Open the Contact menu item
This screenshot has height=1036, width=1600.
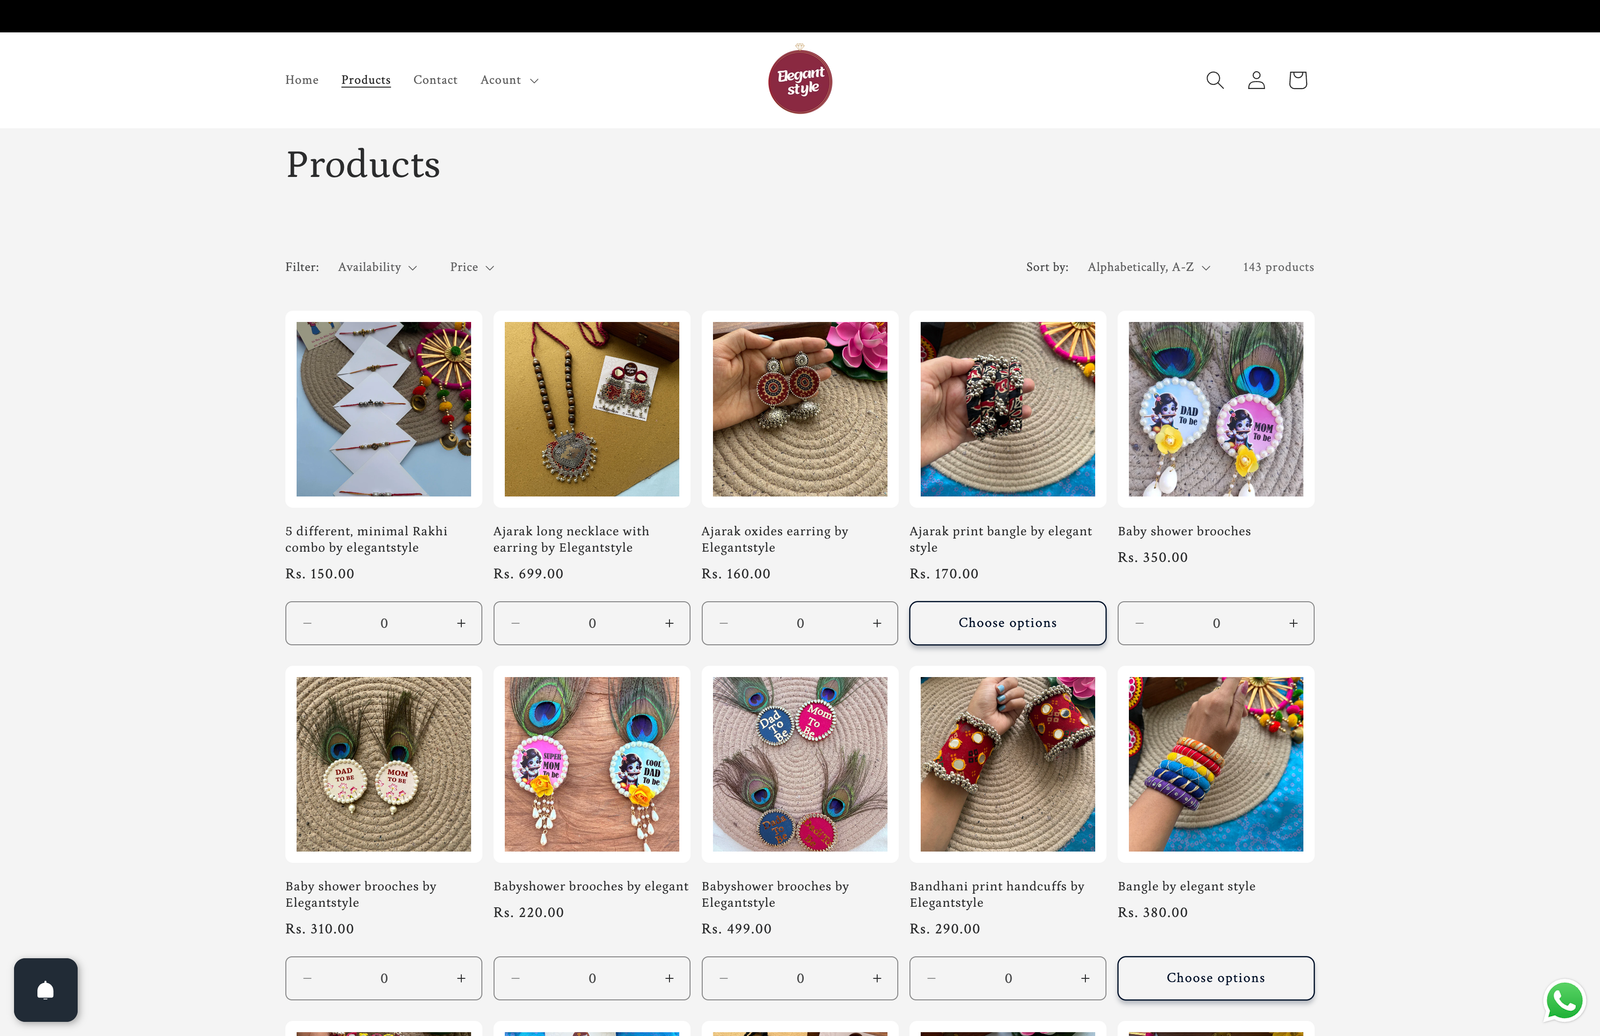tap(435, 80)
